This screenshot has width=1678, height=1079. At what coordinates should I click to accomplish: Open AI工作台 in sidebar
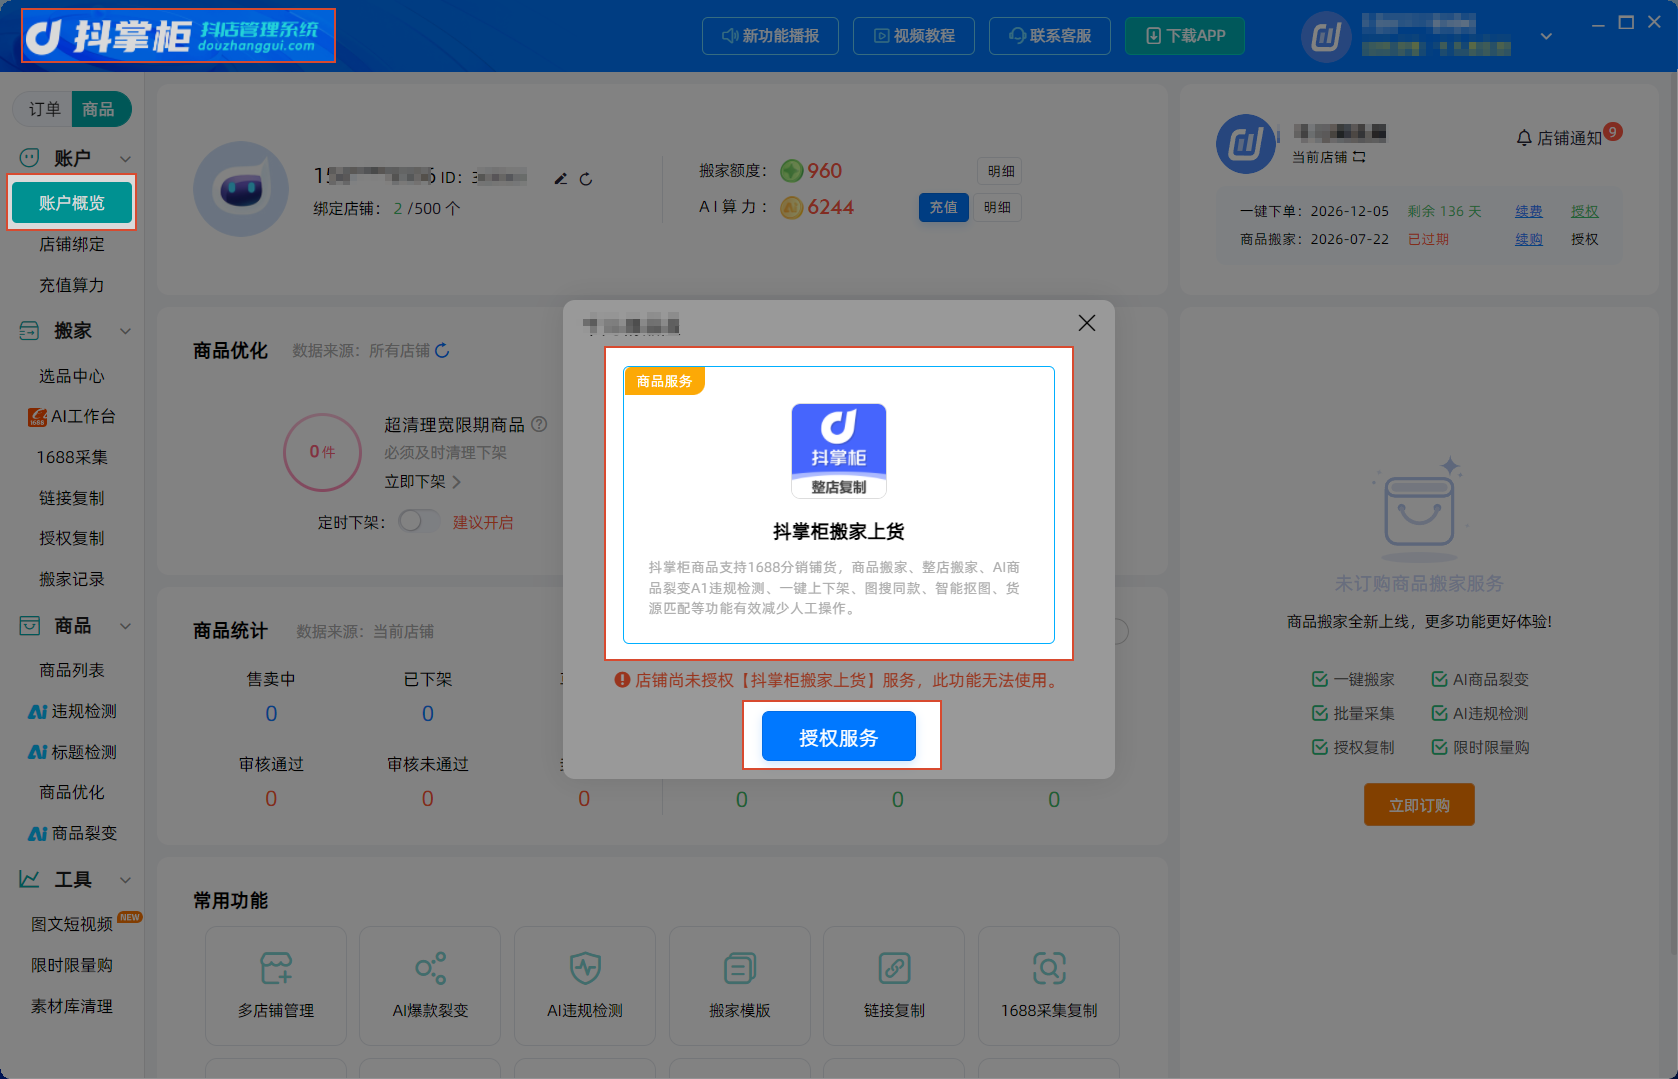point(72,416)
